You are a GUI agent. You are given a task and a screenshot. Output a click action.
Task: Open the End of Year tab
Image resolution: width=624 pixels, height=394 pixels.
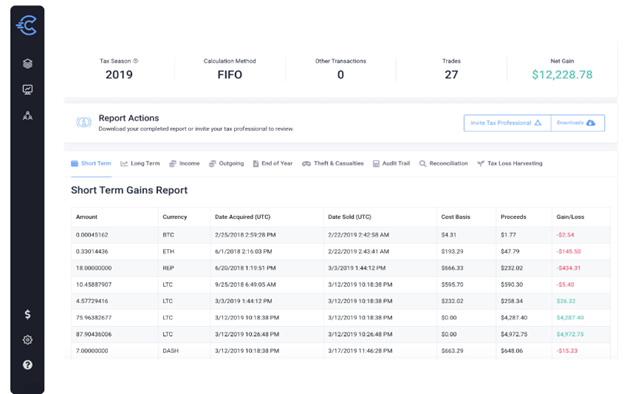point(273,164)
